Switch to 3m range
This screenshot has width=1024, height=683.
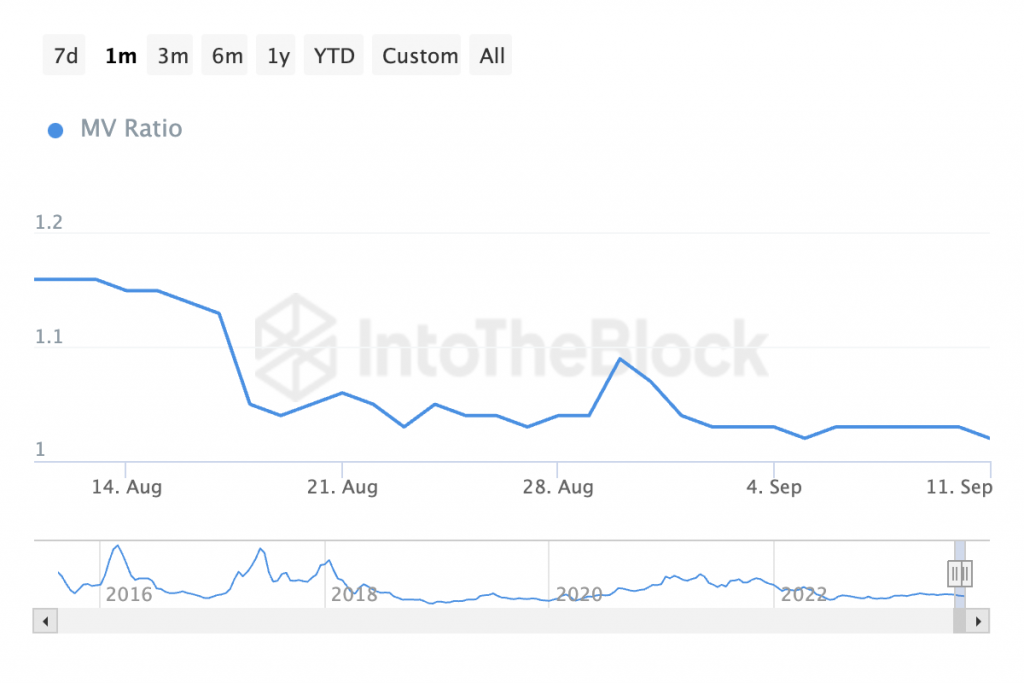(171, 56)
